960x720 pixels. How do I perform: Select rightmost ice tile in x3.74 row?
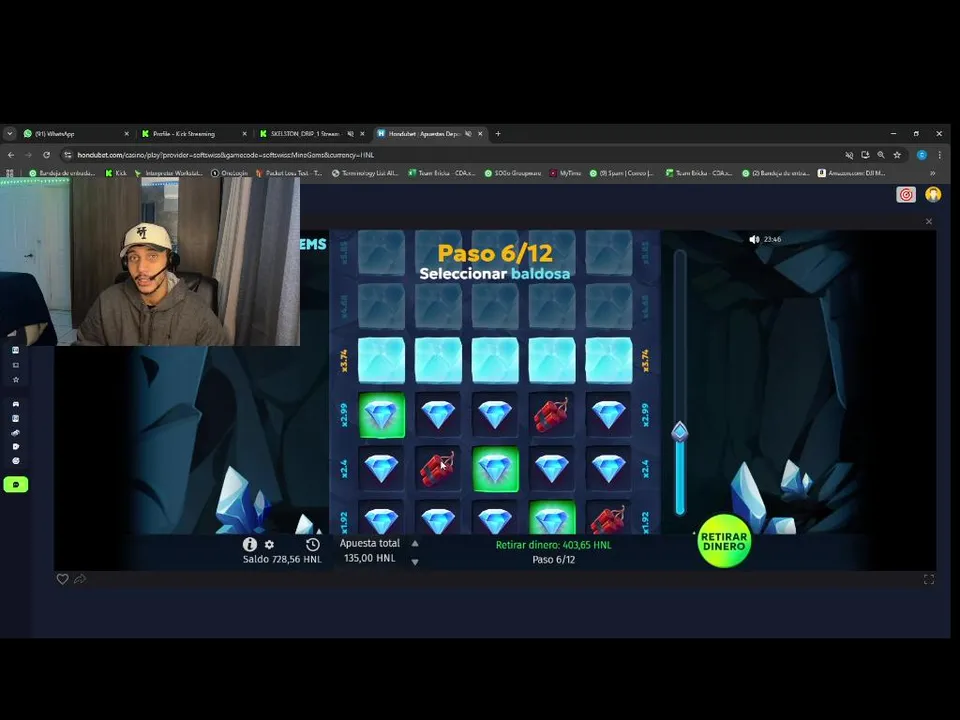tap(609, 361)
